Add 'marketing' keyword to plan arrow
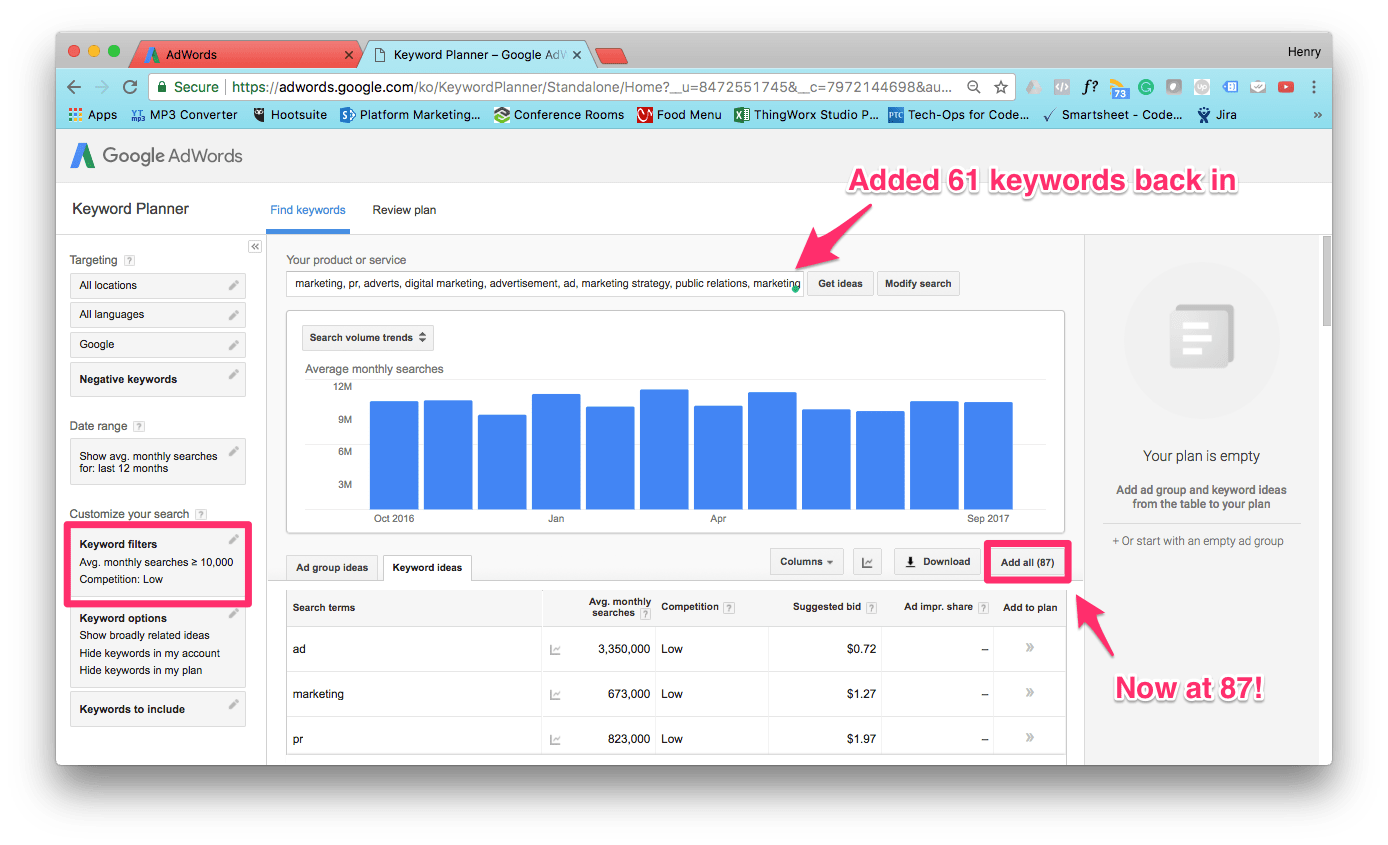 [1030, 693]
